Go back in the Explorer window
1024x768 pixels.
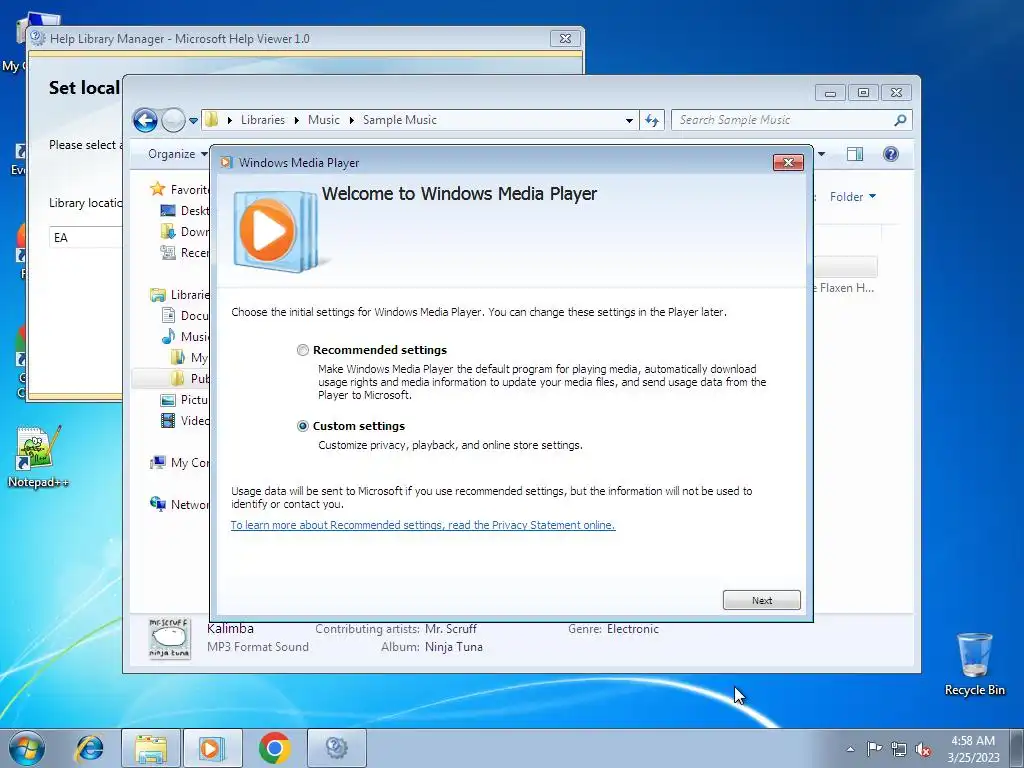145,120
